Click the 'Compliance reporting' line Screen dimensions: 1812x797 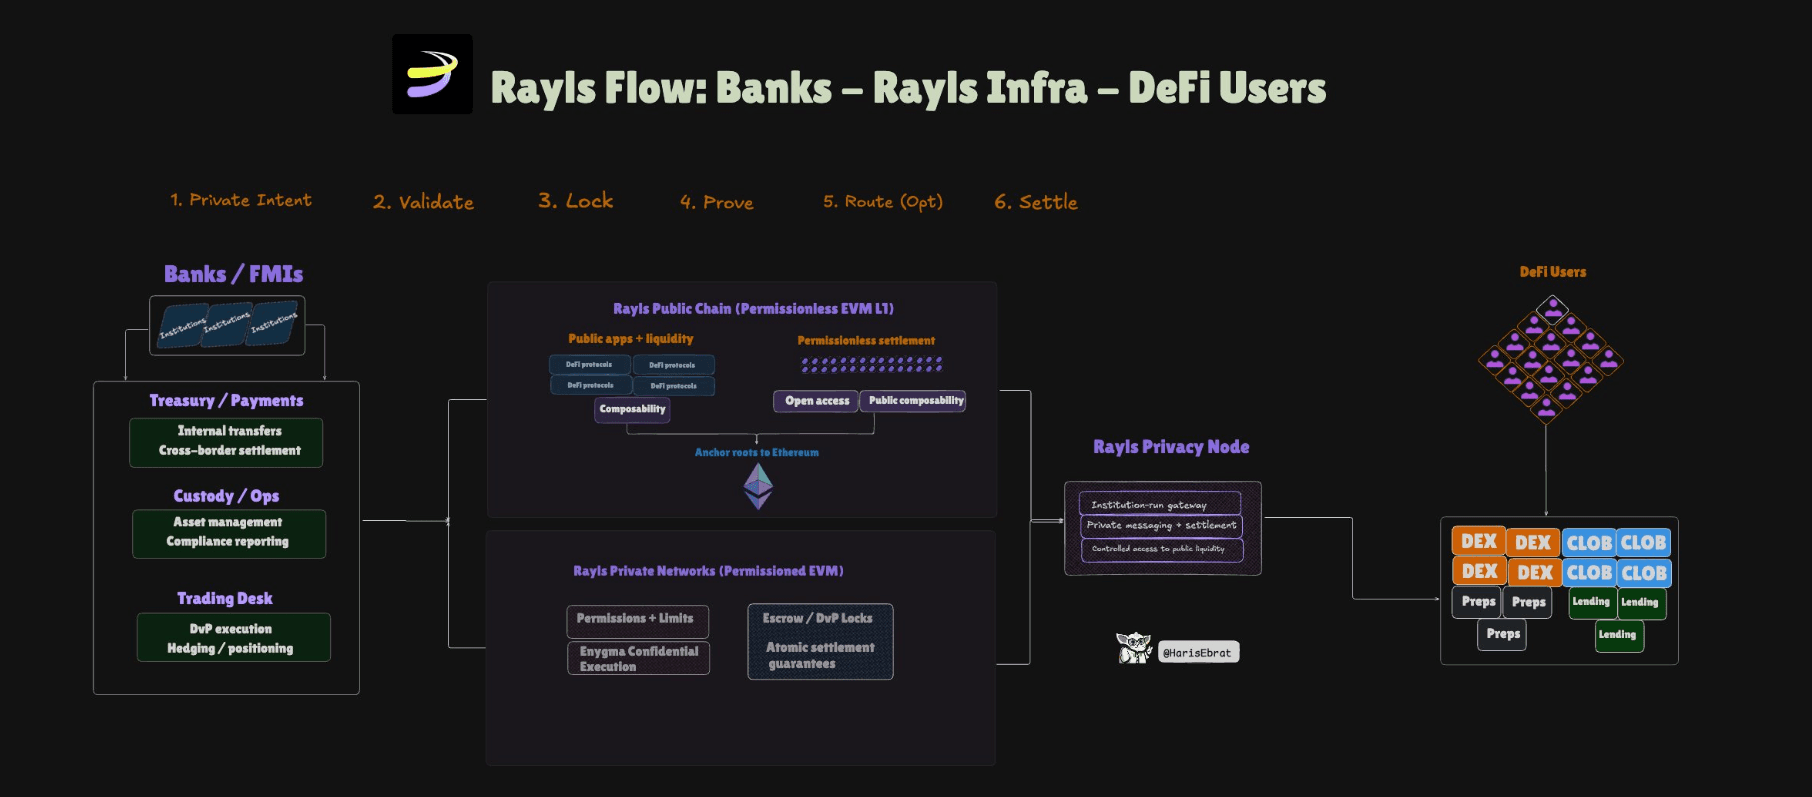tap(228, 541)
